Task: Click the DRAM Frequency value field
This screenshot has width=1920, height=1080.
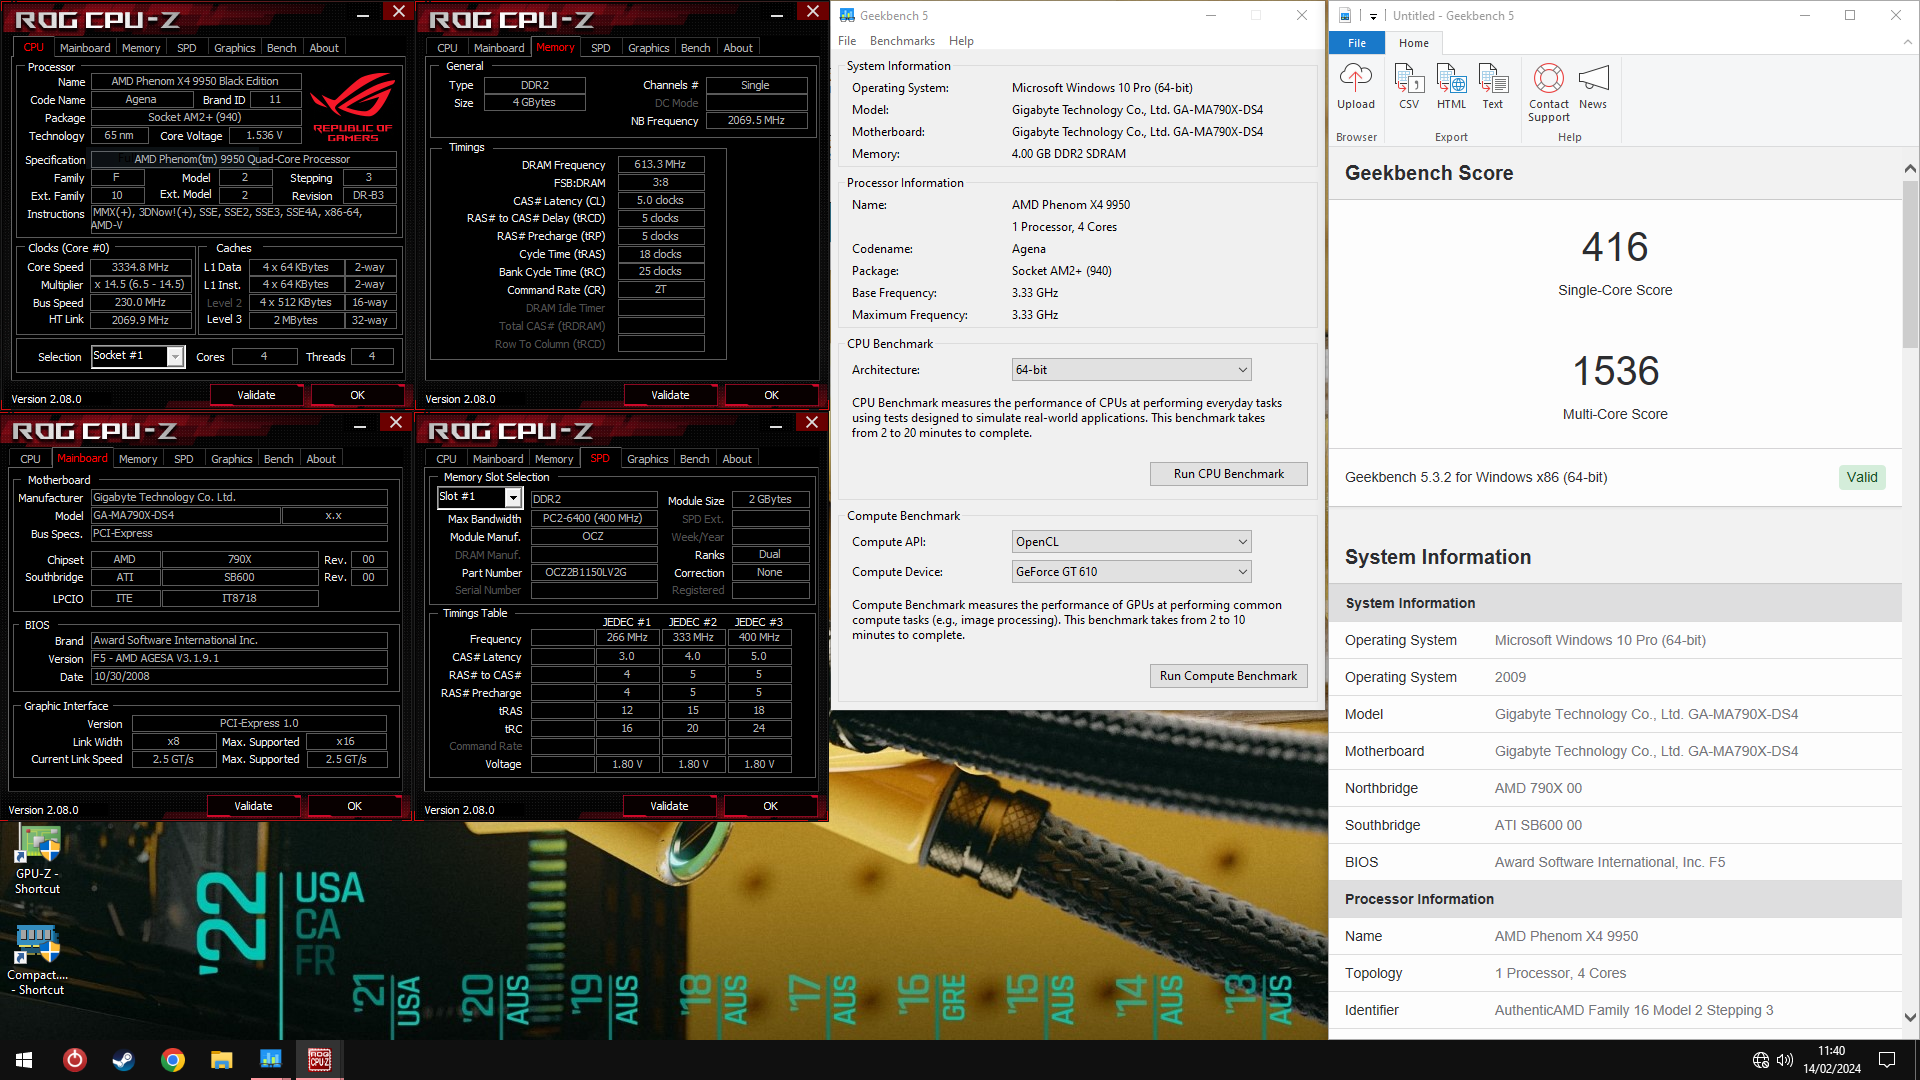Action: 660,164
